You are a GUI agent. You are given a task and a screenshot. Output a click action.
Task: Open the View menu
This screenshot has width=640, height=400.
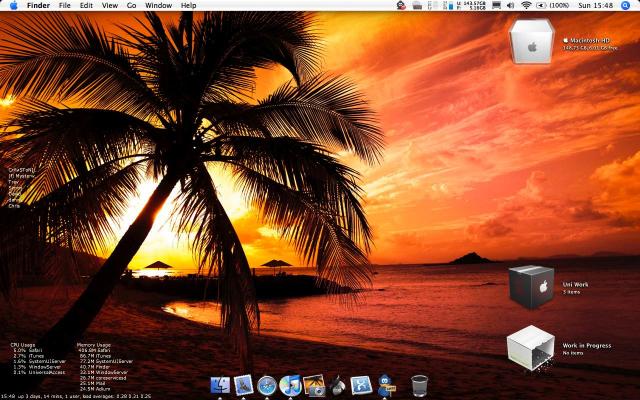click(110, 5)
